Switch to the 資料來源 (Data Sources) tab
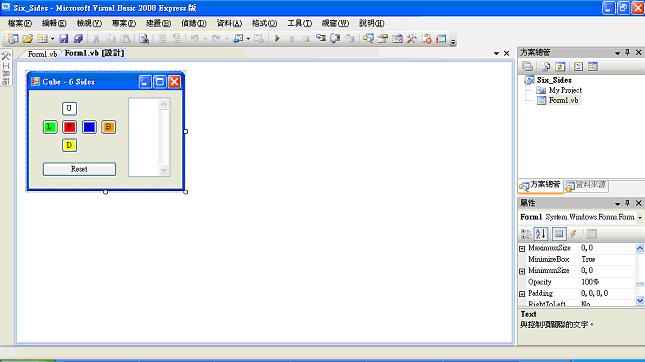 coord(586,186)
